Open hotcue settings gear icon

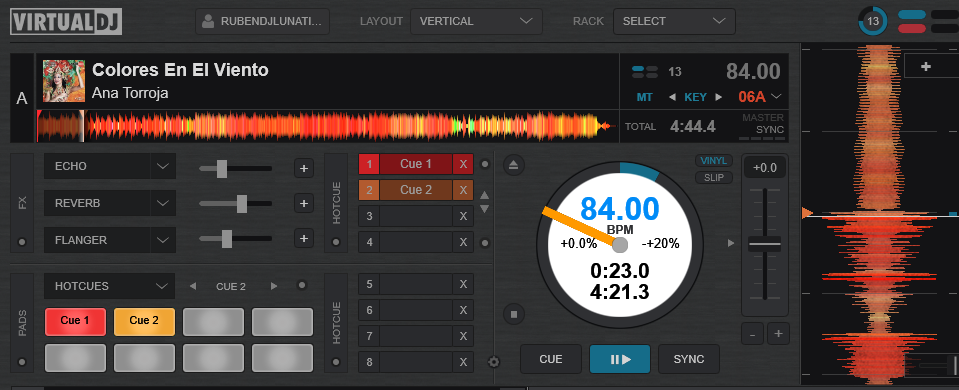point(494,362)
